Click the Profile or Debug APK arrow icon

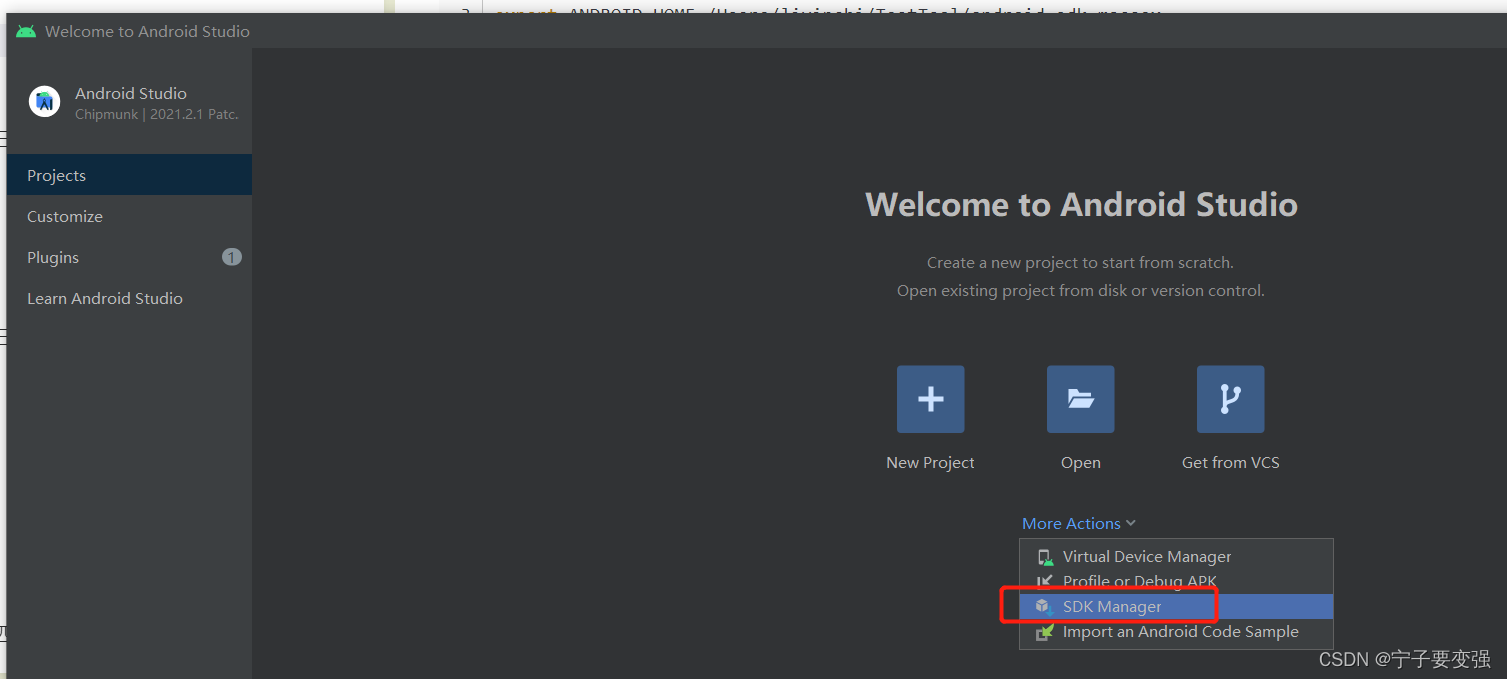[1045, 581]
